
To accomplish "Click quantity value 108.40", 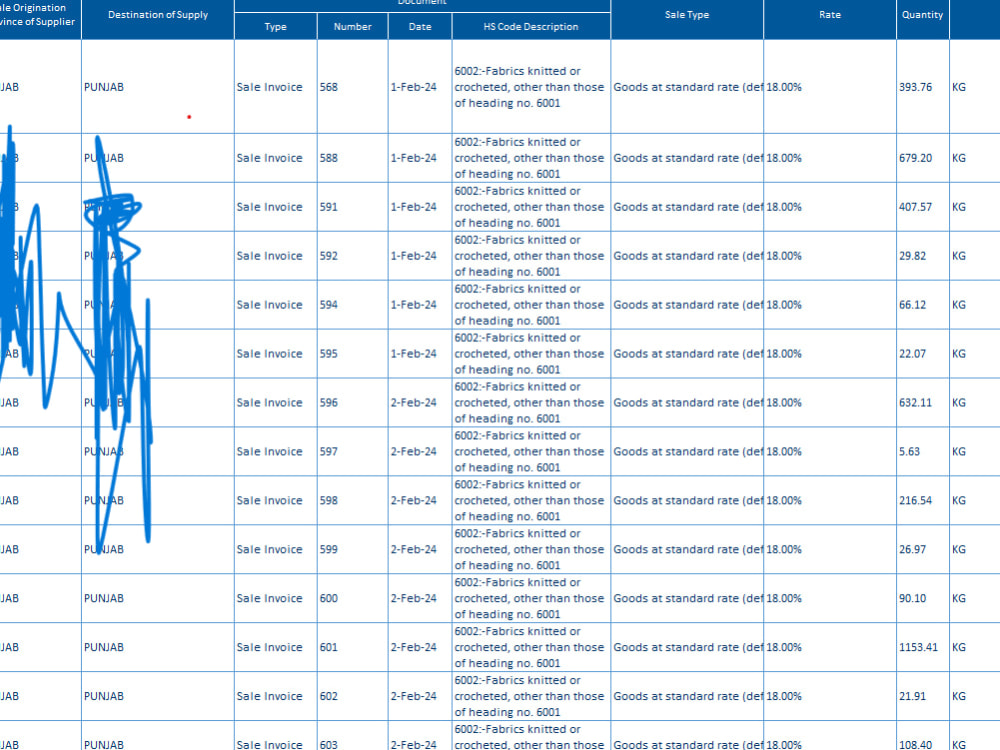I will pyautogui.click(x=915, y=744).
